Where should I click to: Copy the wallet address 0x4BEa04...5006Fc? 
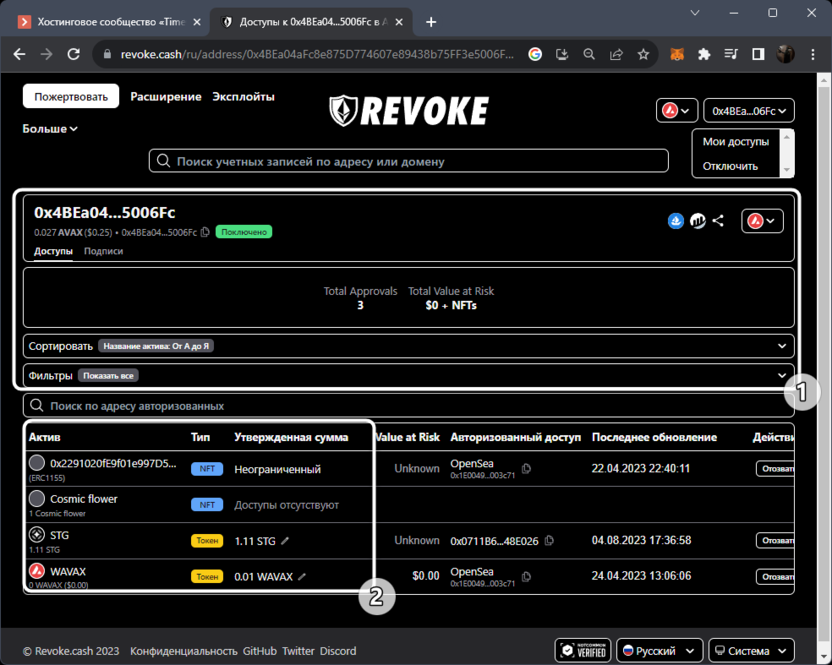pyautogui.click(x=205, y=232)
